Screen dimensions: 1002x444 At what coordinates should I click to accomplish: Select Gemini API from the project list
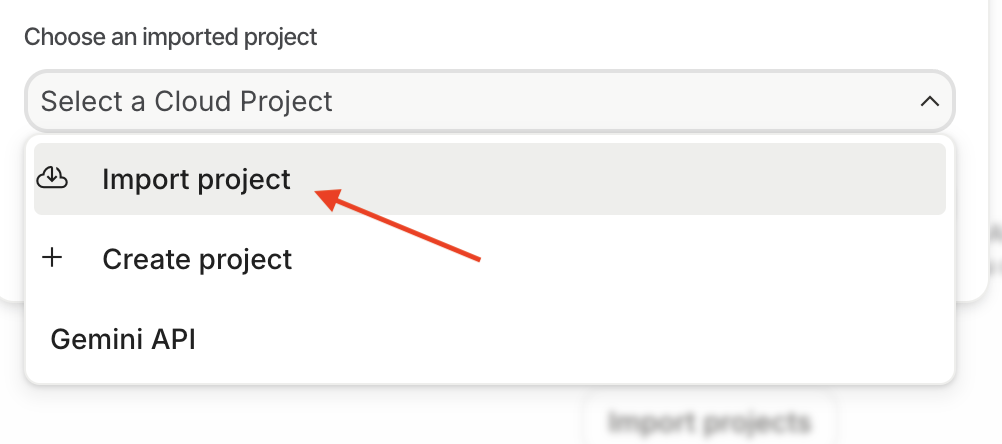pyautogui.click(x=123, y=339)
